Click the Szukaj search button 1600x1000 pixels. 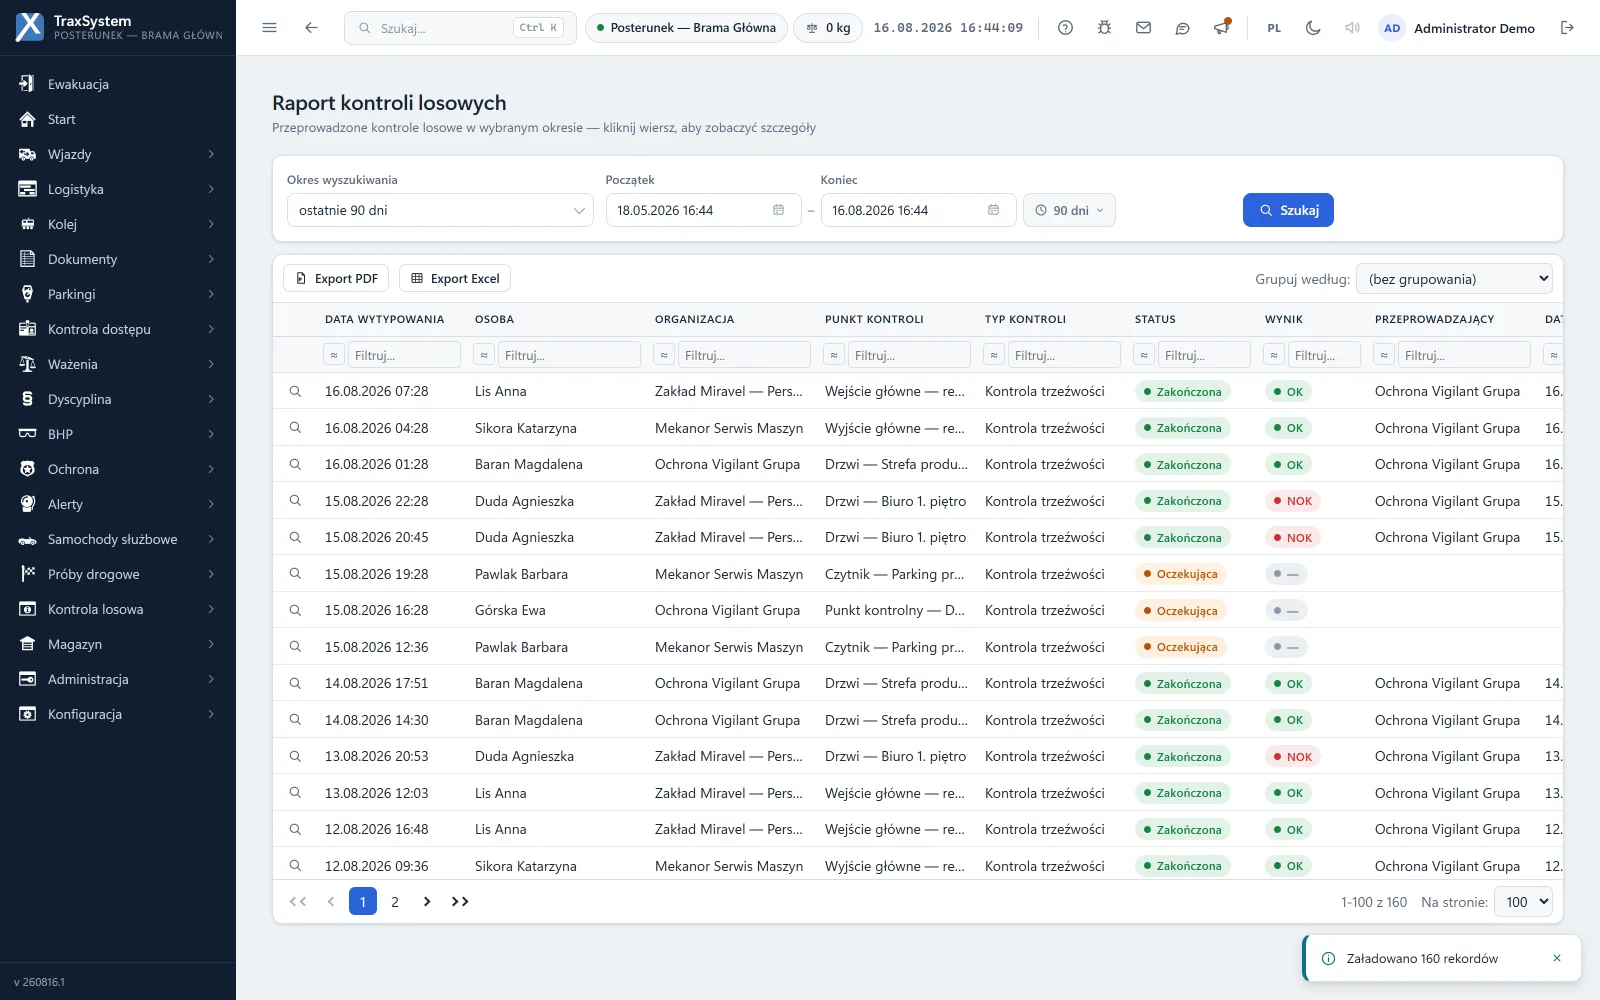1288,210
